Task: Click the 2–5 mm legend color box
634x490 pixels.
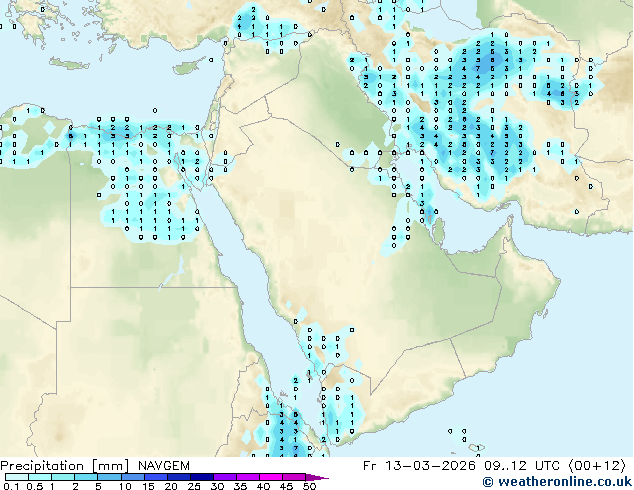Action: (x=86, y=477)
